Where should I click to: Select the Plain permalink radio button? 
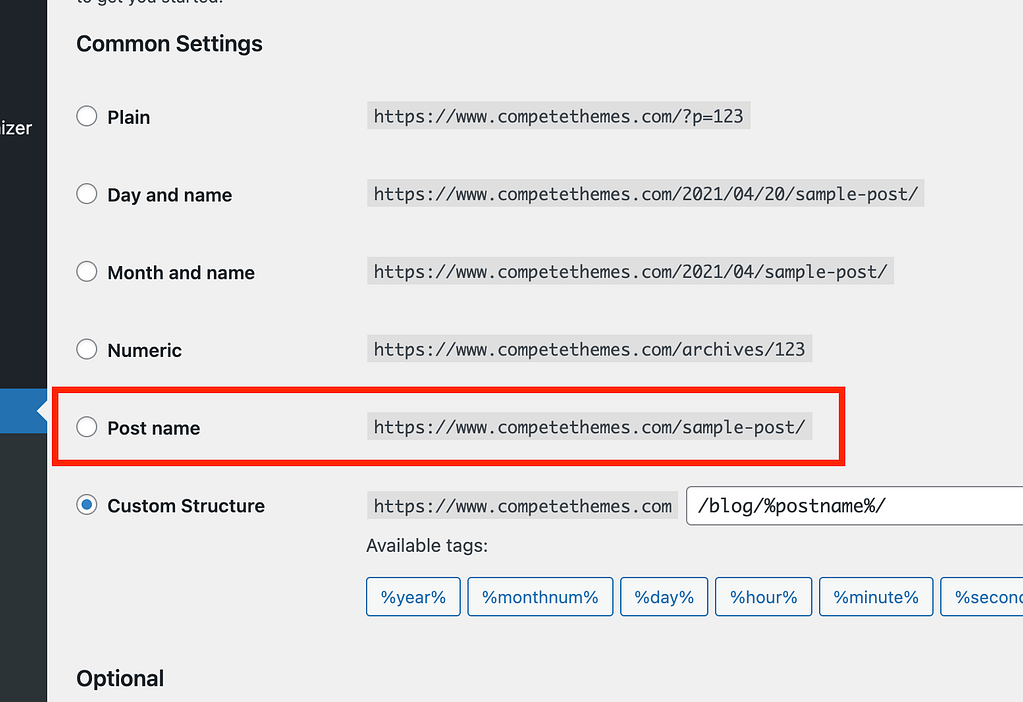[x=87, y=116]
